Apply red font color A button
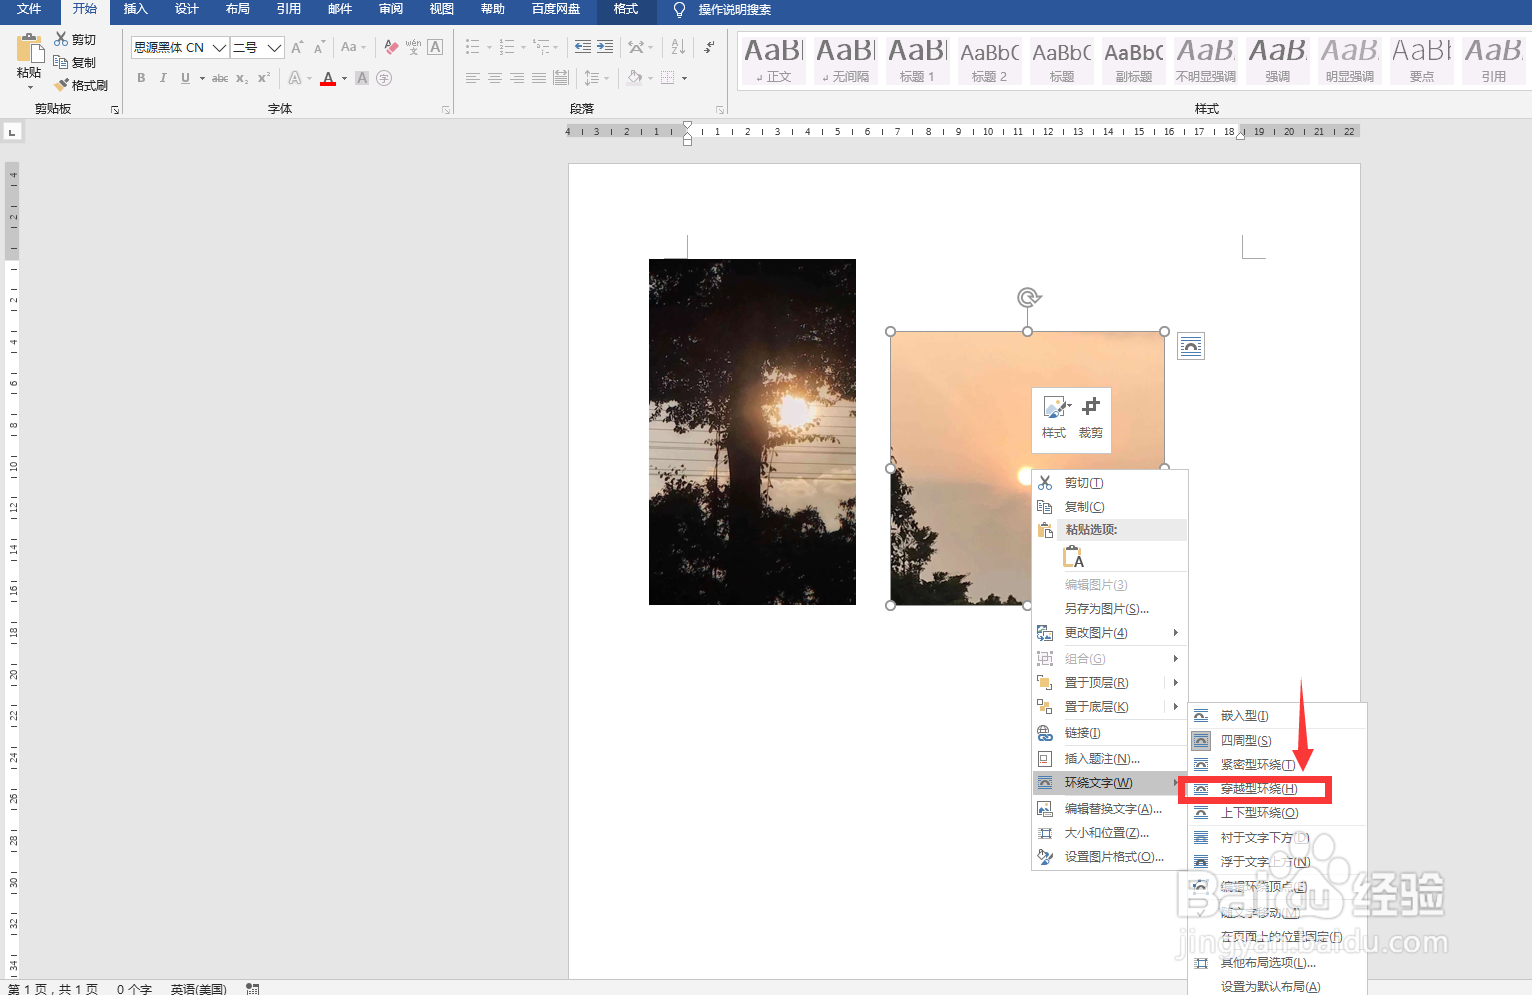Image resolution: width=1532 pixels, height=995 pixels. 328,78
